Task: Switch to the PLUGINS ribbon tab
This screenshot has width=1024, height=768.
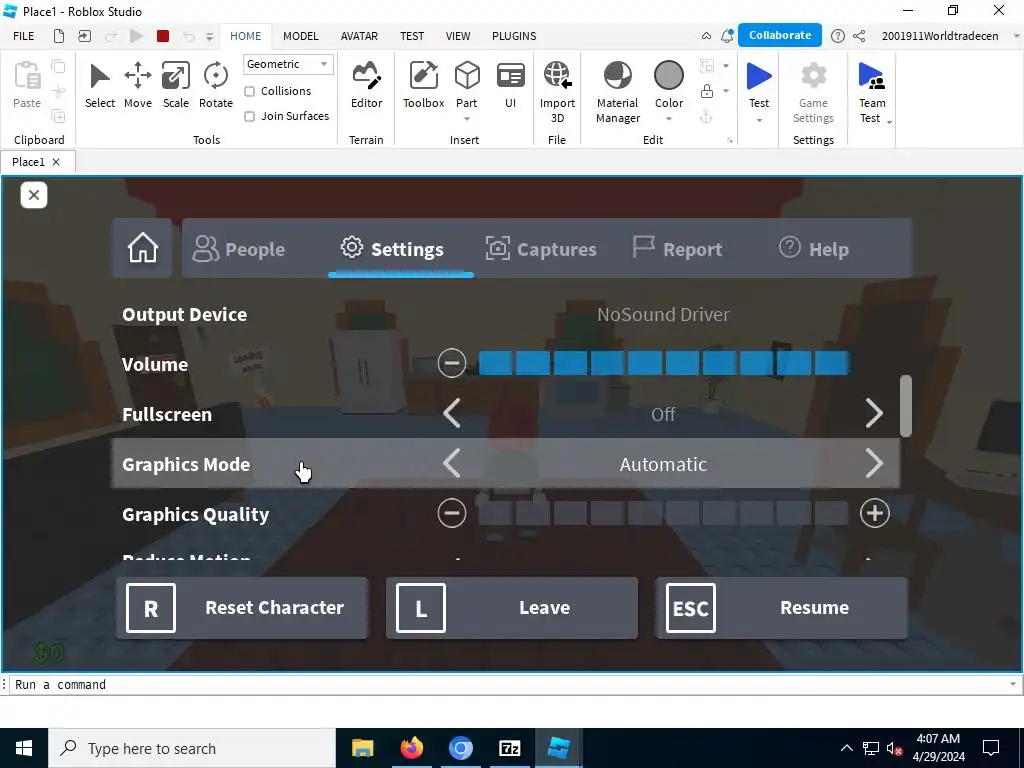Action: (514, 36)
